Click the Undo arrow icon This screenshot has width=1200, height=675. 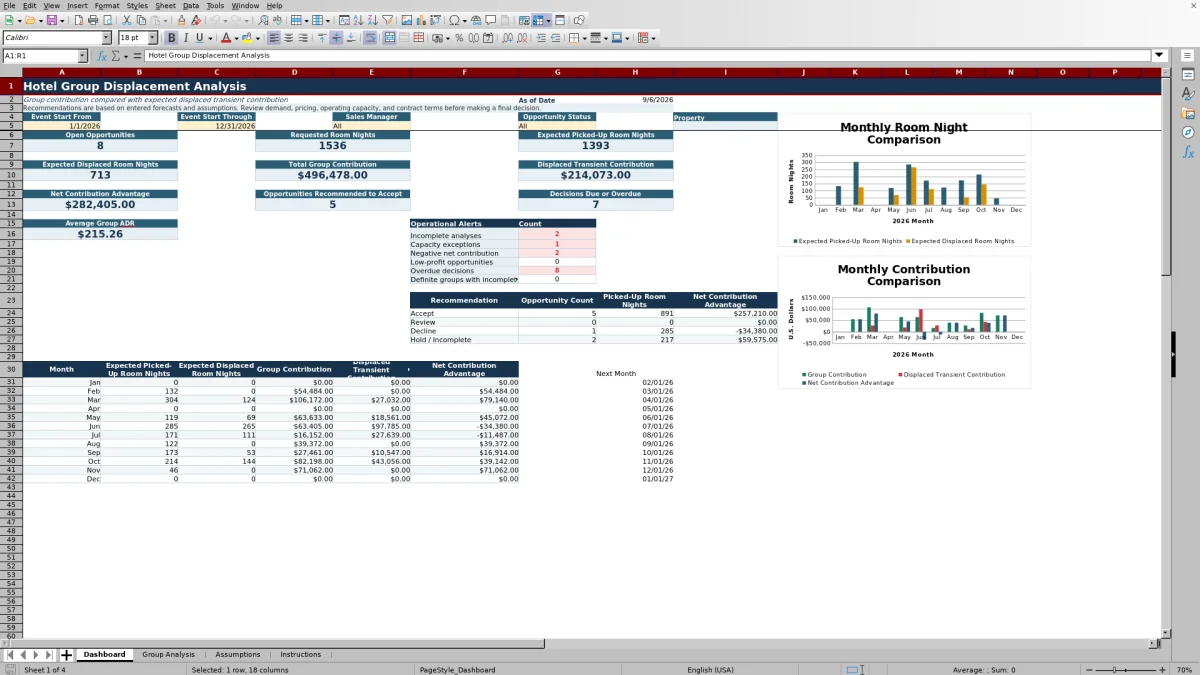(x=215, y=20)
